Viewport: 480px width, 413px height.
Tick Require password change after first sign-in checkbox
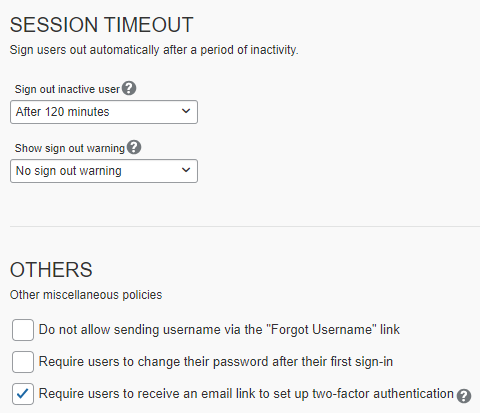point(23,362)
